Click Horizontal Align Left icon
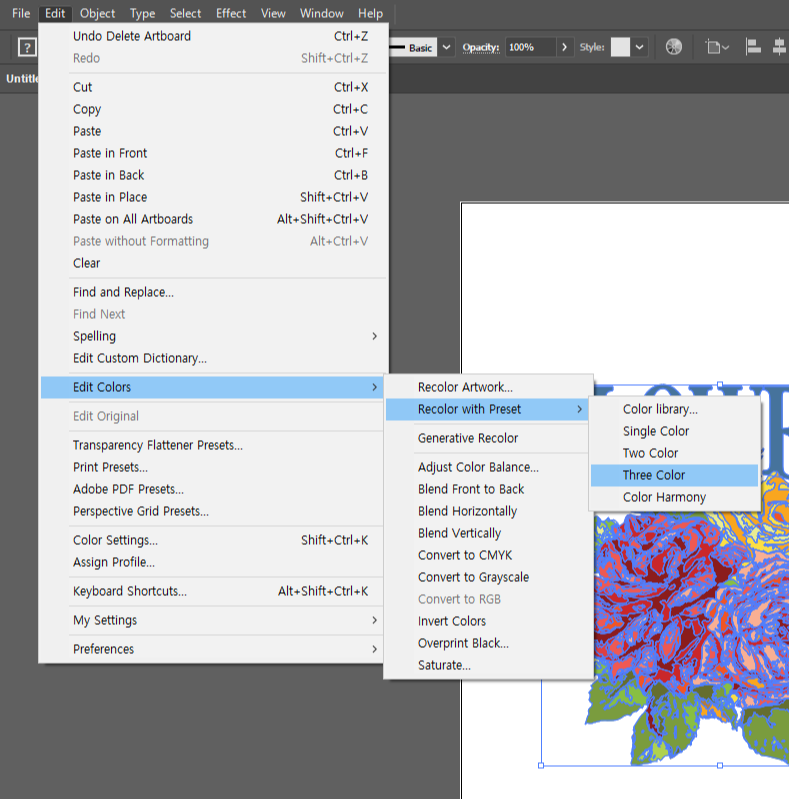 click(x=753, y=47)
